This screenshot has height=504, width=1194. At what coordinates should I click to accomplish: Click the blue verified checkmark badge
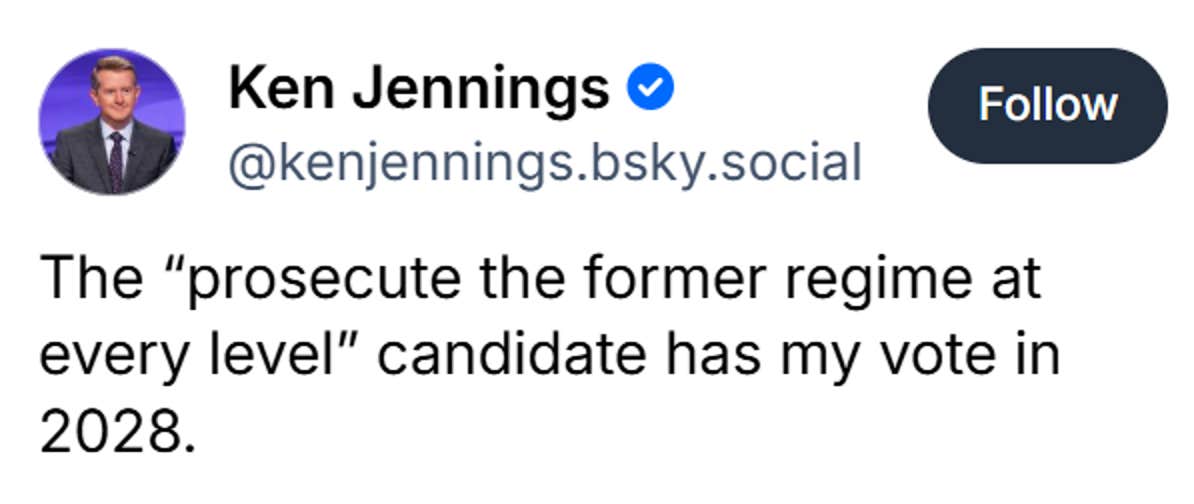point(650,90)
